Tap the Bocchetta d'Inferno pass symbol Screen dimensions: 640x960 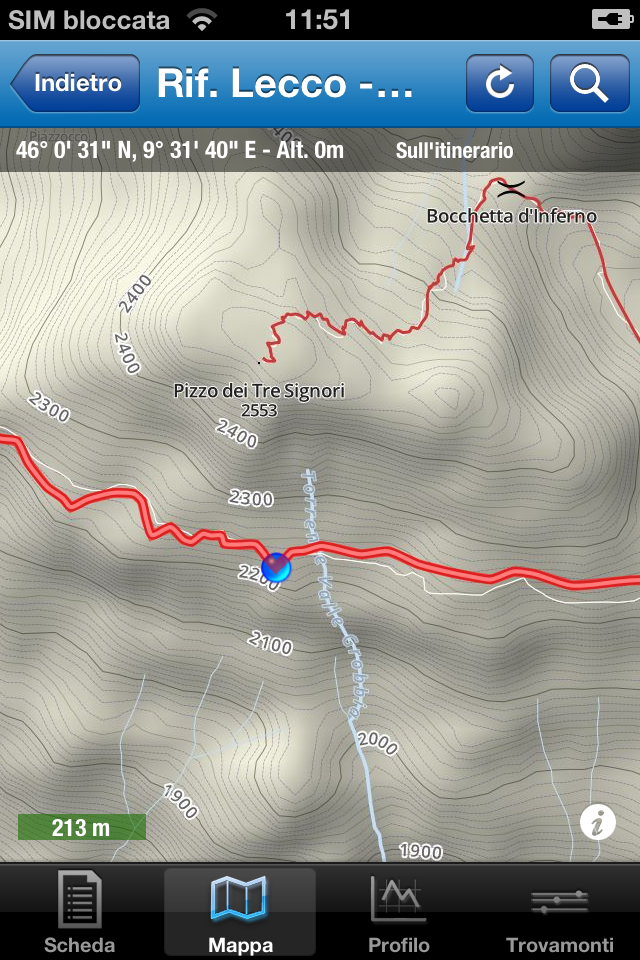511,189
